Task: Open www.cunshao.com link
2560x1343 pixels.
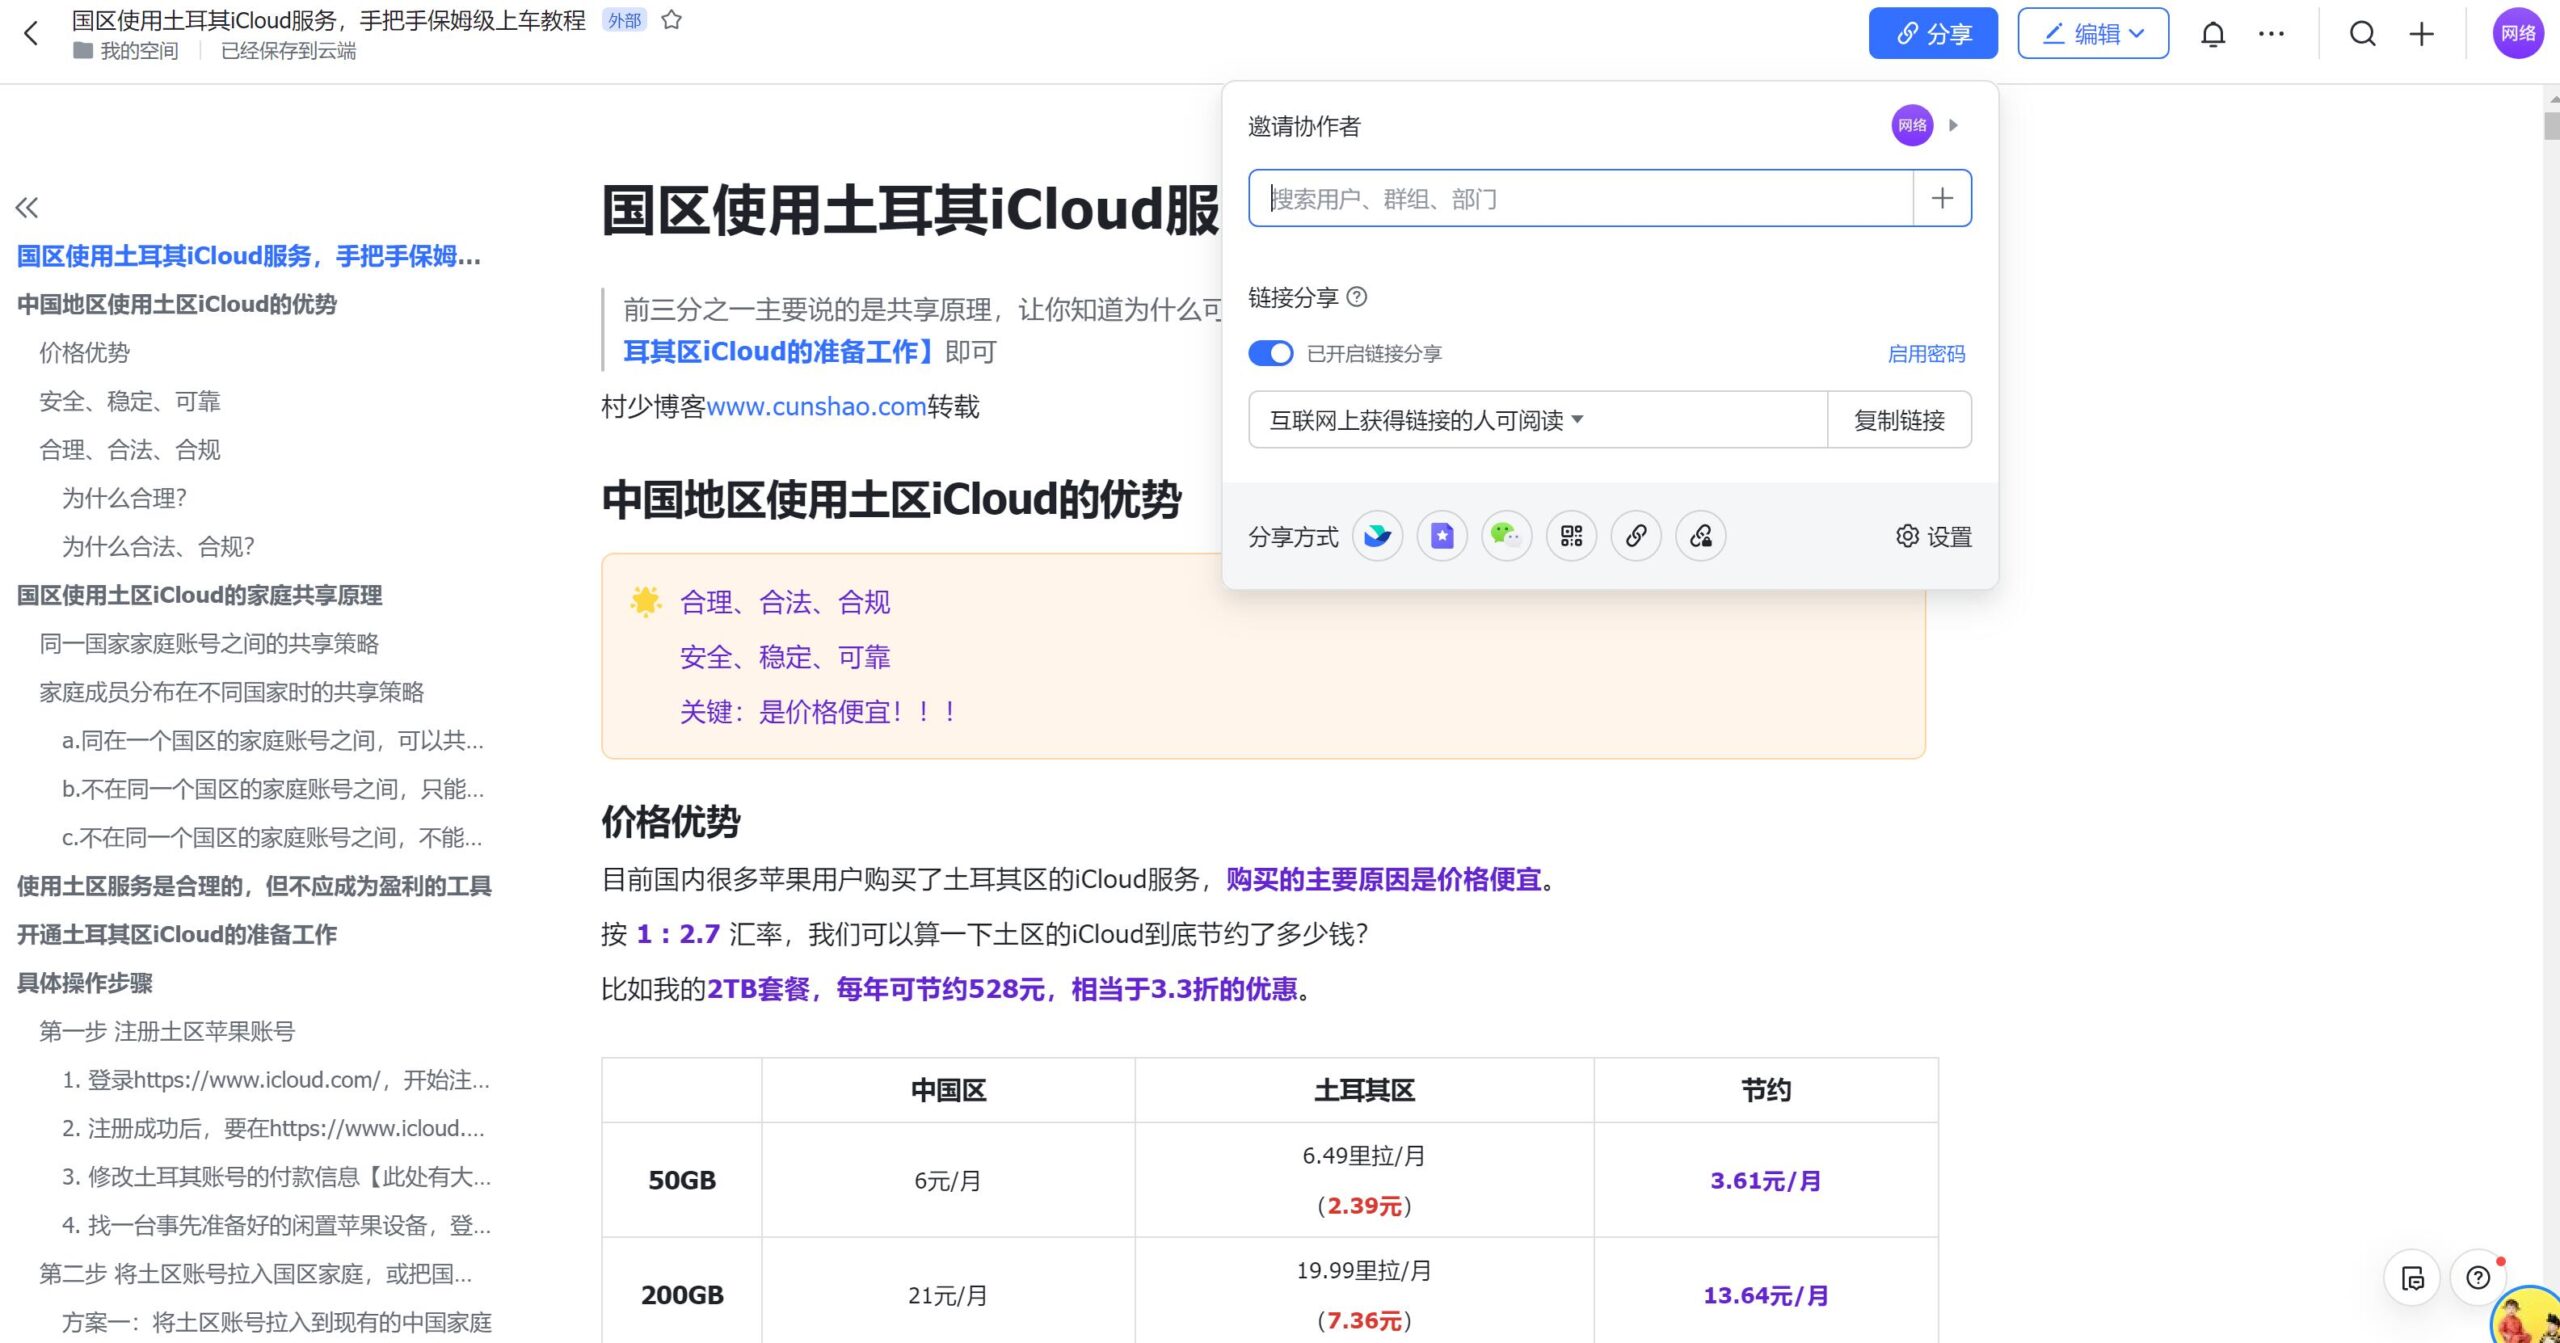Action: [816, 406]
